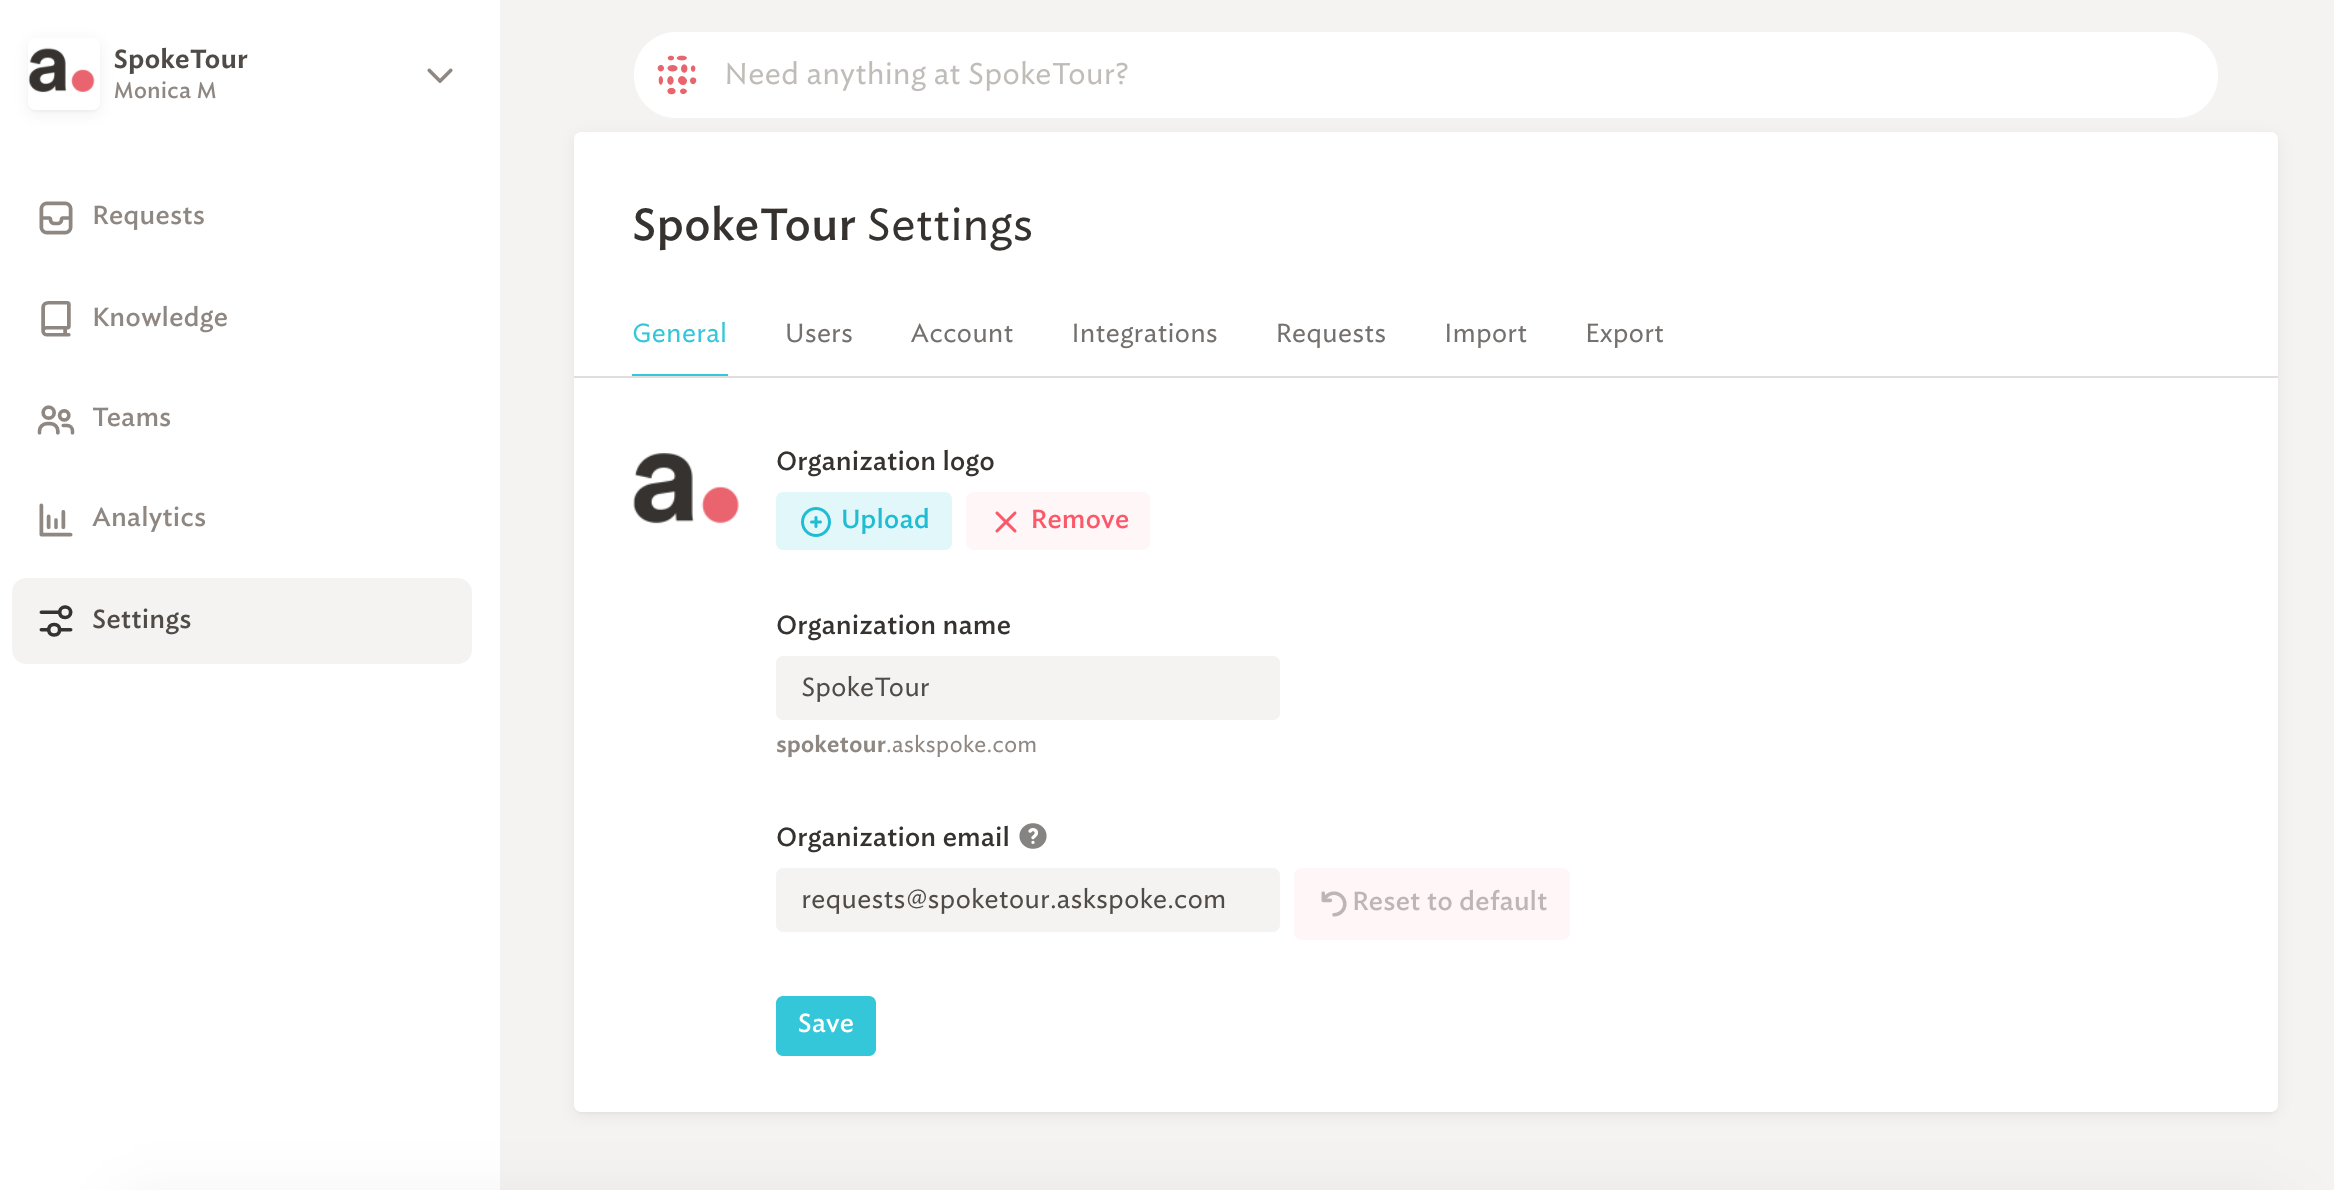The image size is (2334, 1190).
Task: Click the Requests inbox icon in sidebar
Action: tap(56, 217)
